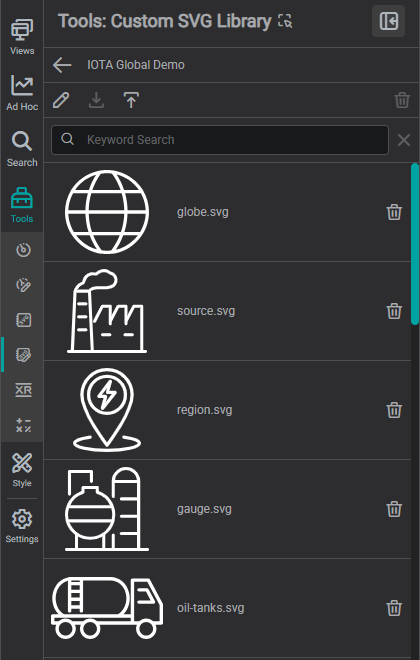Image resolution: width=420 pixels, height=660 pixels.
Task: Click the oil-tanks.svg file name
Action: [x=210, y=607]
